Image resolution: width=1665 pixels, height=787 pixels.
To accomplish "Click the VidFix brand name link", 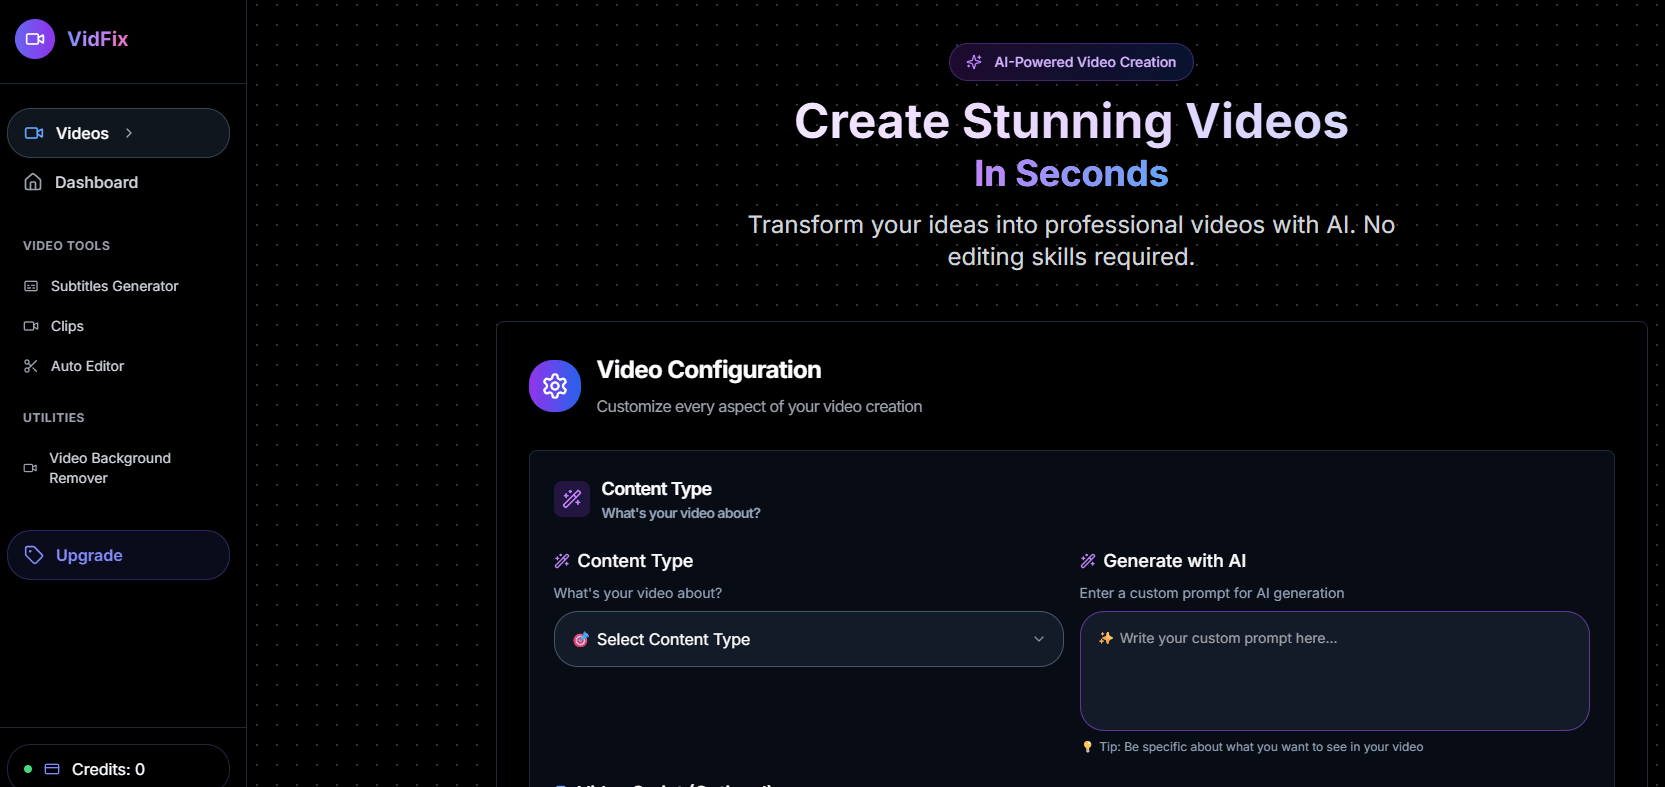I will pyautogui.click(x=98, y=39).
